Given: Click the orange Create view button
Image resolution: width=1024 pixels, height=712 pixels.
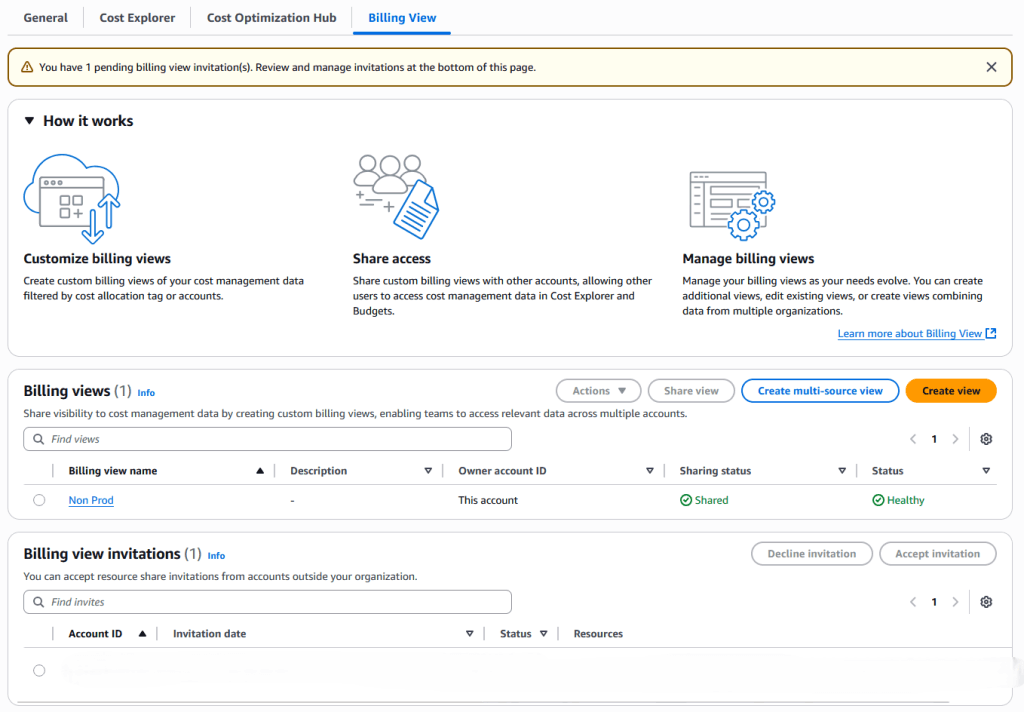Looking at the screenshot, I should (x=950, y=391).
